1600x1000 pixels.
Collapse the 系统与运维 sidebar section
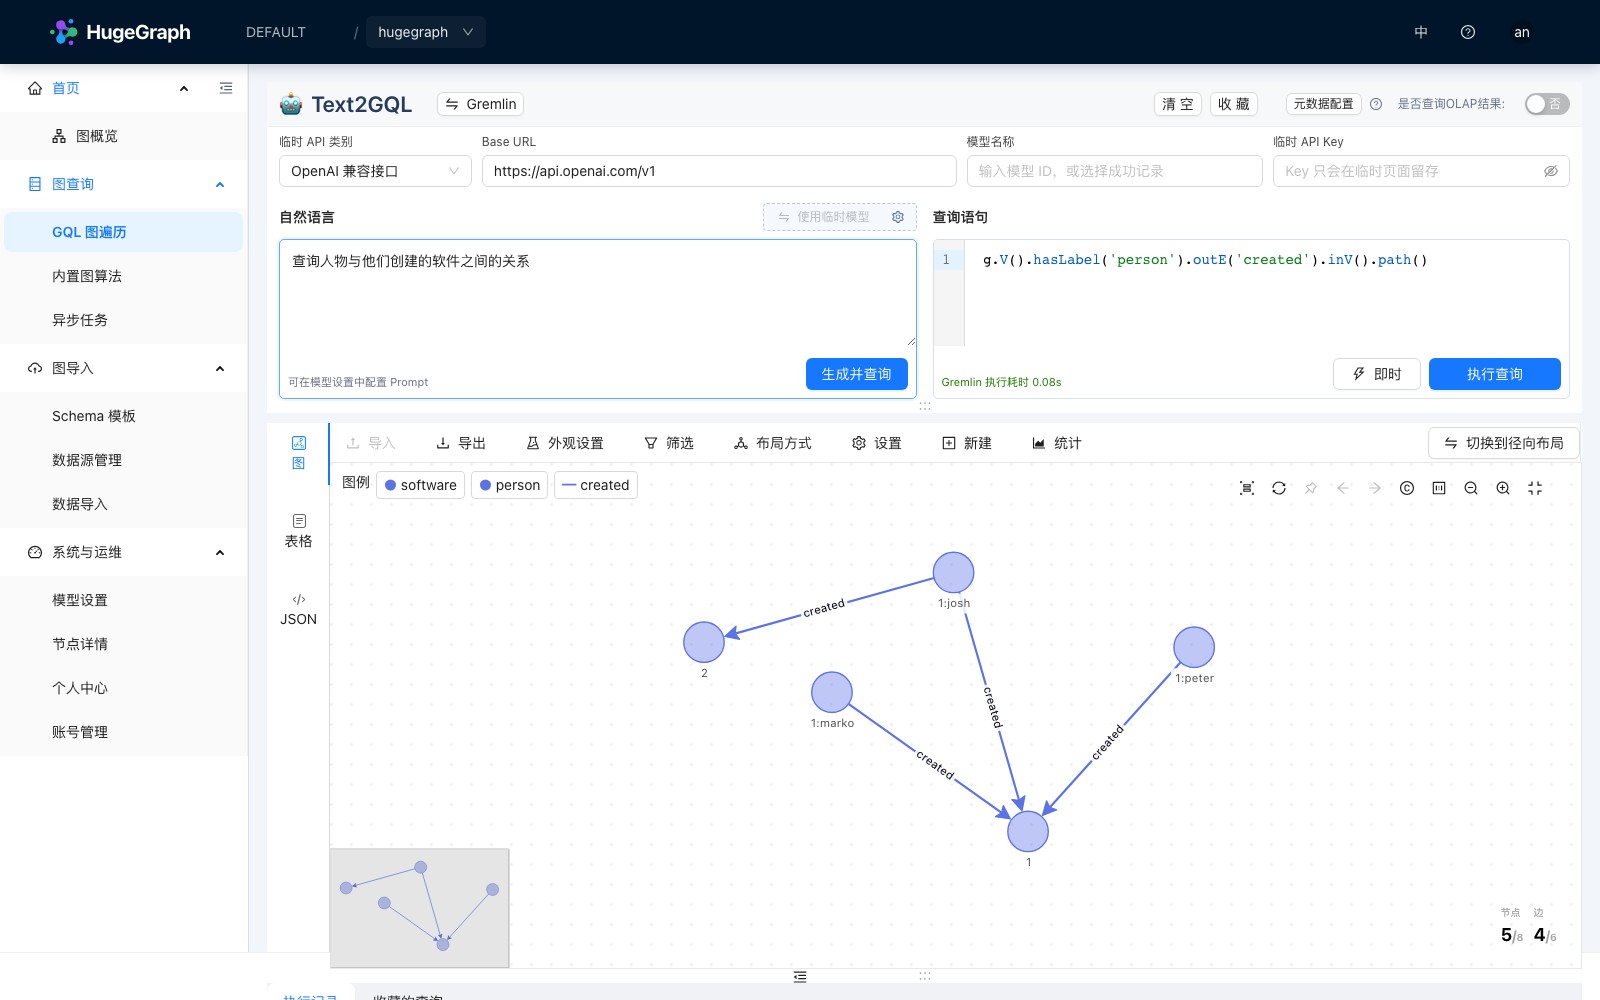coord(220,552)
